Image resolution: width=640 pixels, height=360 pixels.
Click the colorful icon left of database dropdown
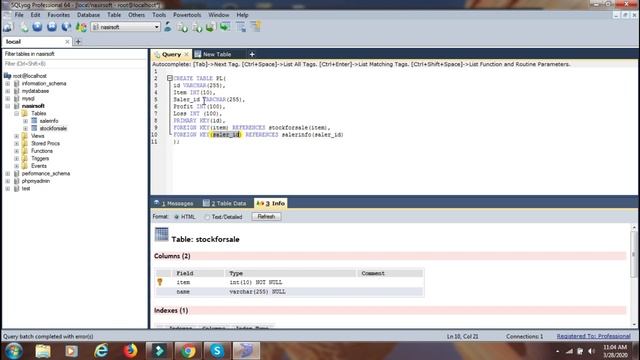(x=81, y=27)
